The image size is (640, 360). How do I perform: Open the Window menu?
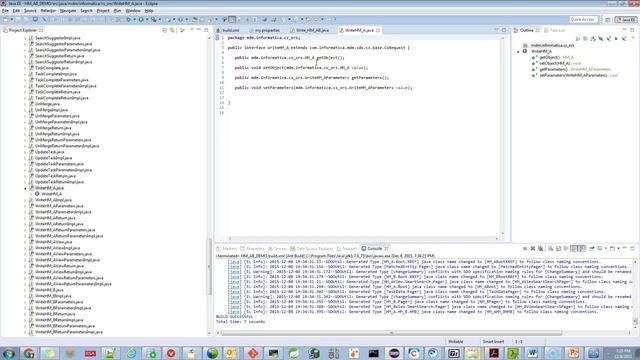pos(133,11)
